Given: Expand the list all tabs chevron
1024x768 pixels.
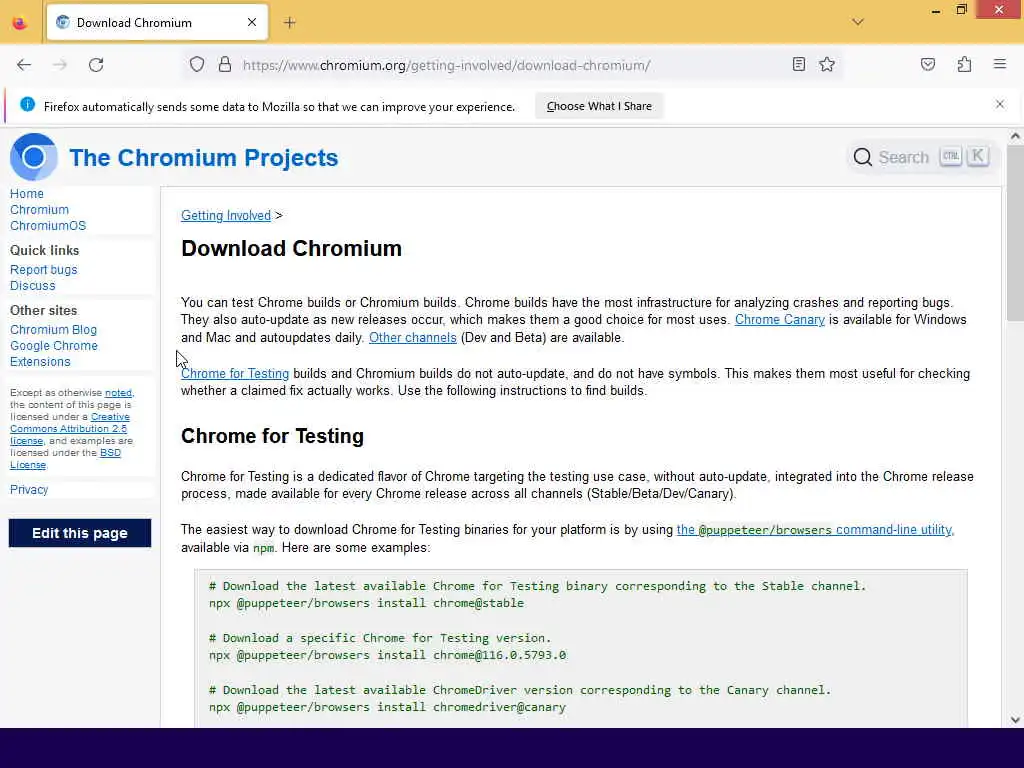Looking at the screenshot, I should pyautogui.click(x=858, y=22).
